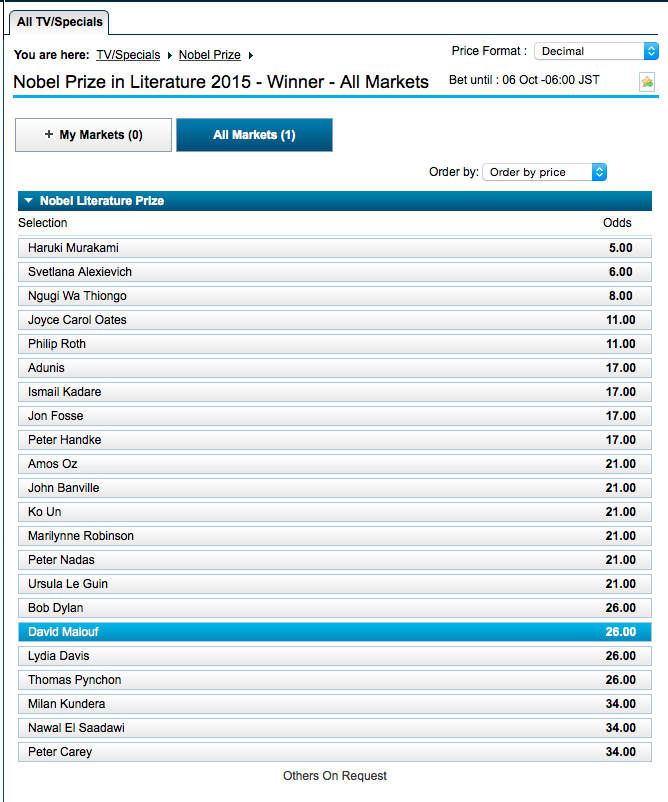Follow the TV/Specials breadcrumb link
The image size is (668, 802).
tap(128, 55)
